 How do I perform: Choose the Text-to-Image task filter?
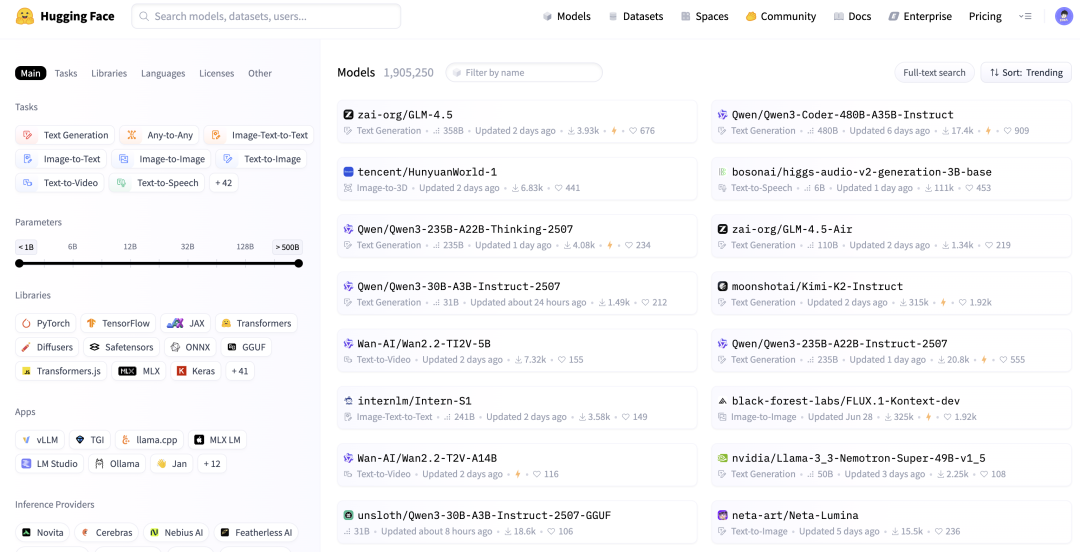[261, 159]
